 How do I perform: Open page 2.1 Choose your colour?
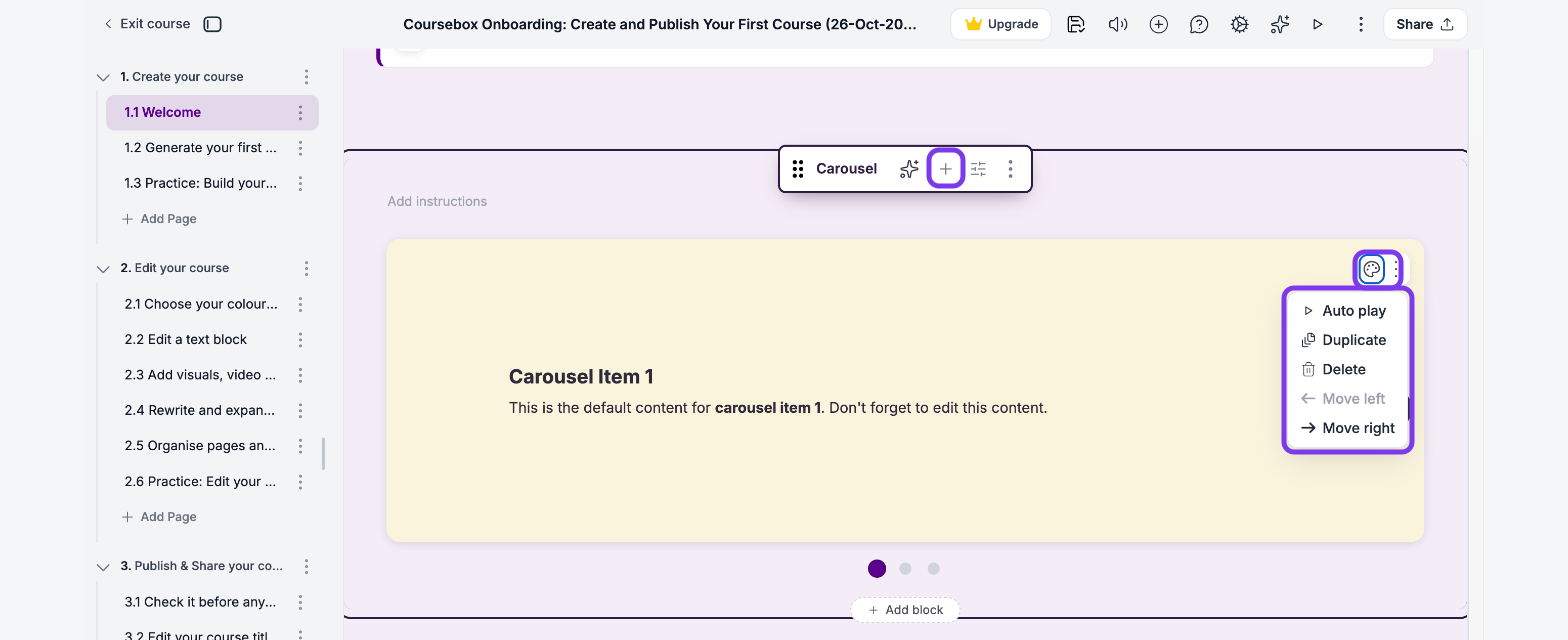[x=201, y=304]
